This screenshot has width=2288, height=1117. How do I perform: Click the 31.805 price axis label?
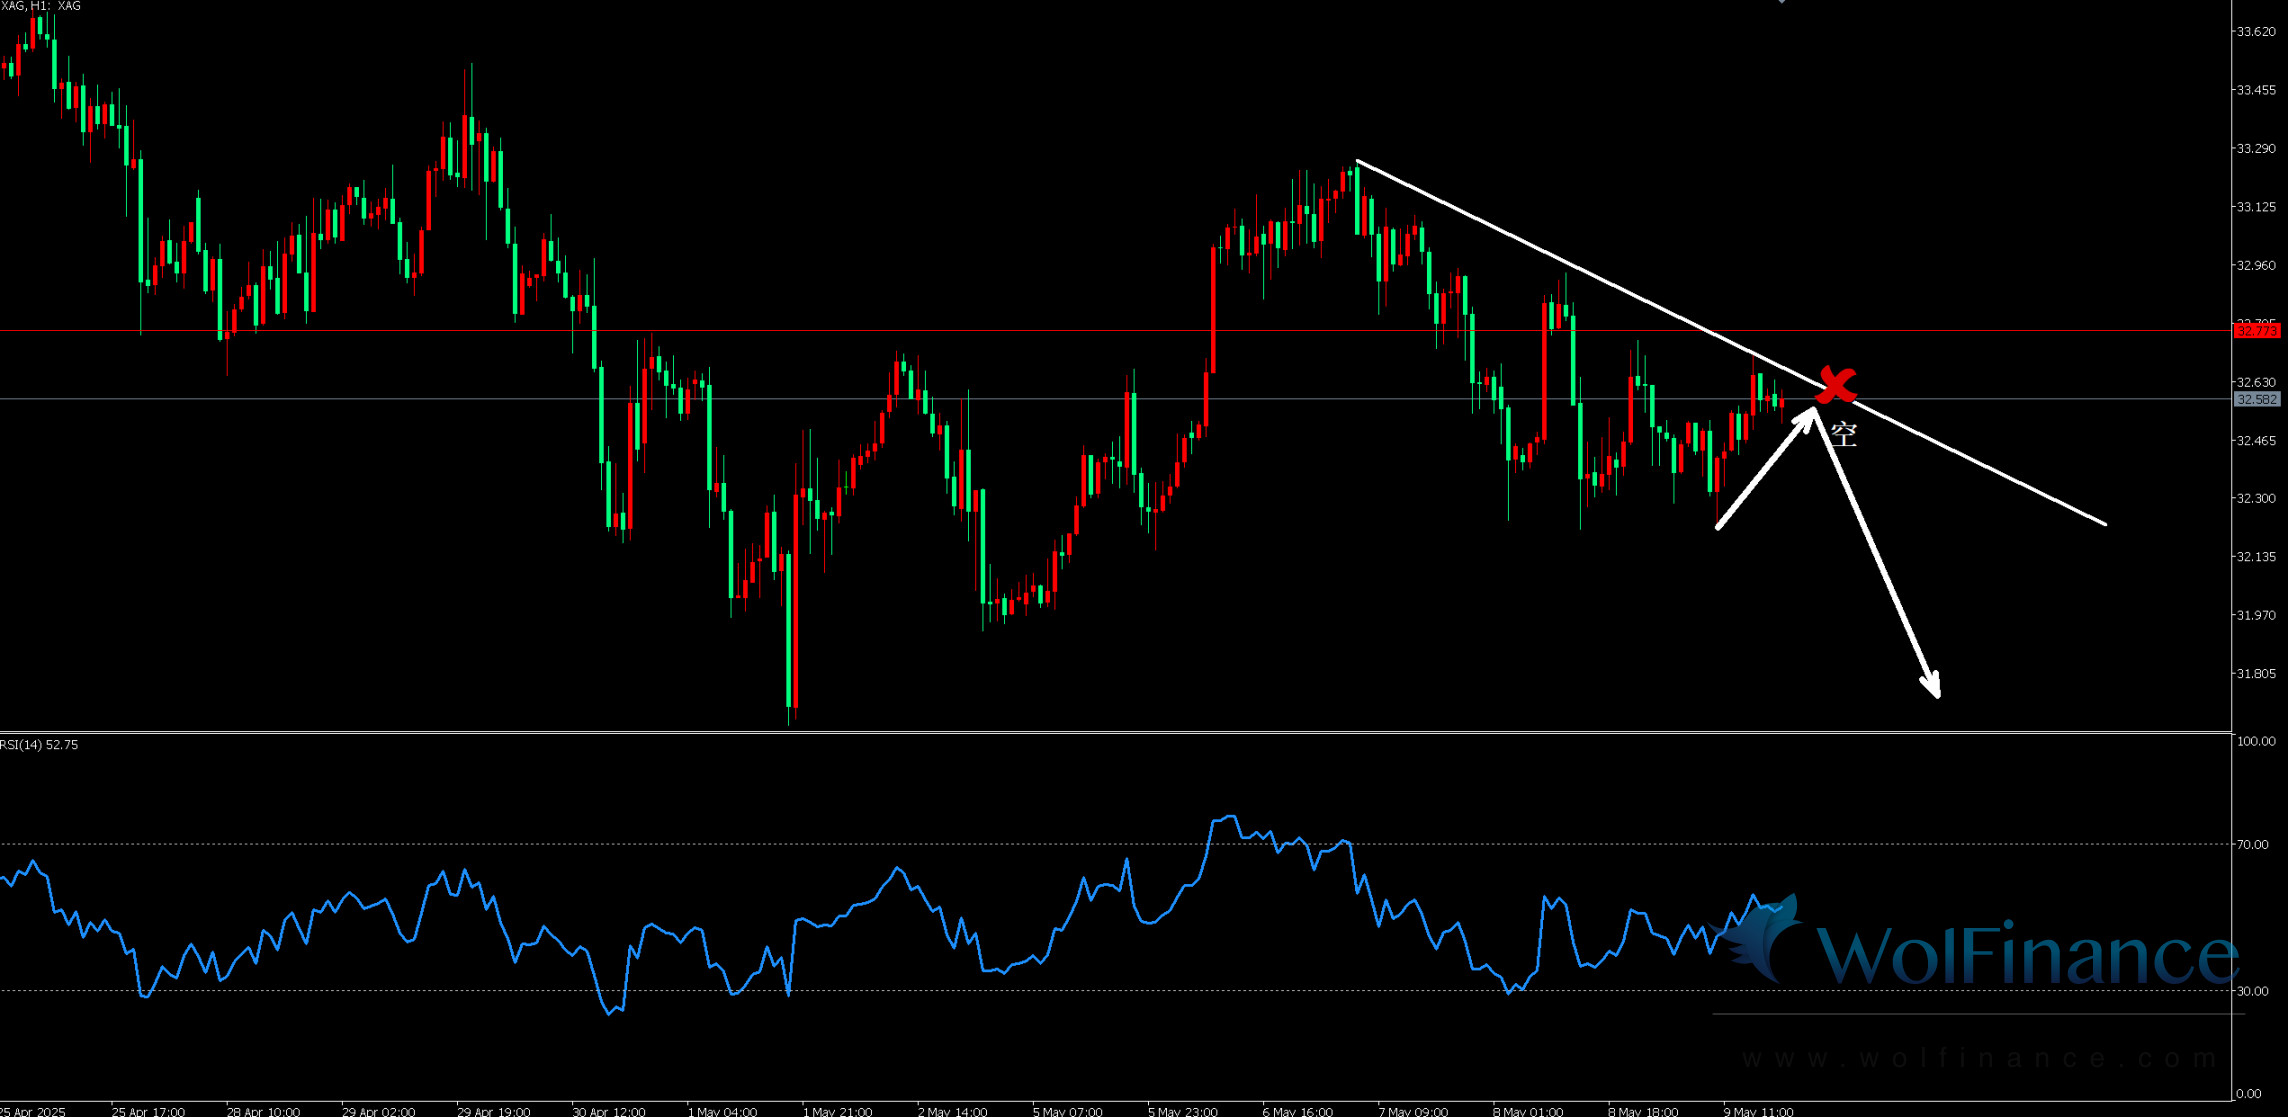pyautogui.click(x=2255, y=674)
